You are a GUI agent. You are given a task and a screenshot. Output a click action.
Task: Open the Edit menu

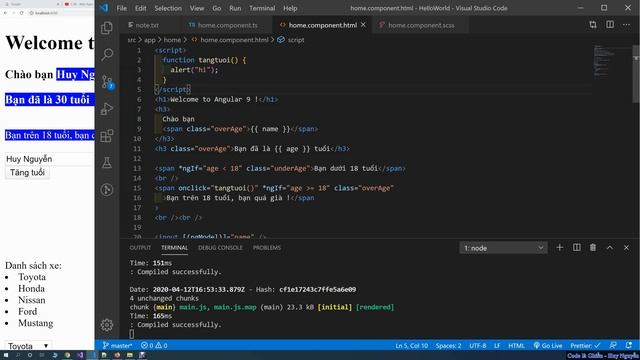point(140,8)
